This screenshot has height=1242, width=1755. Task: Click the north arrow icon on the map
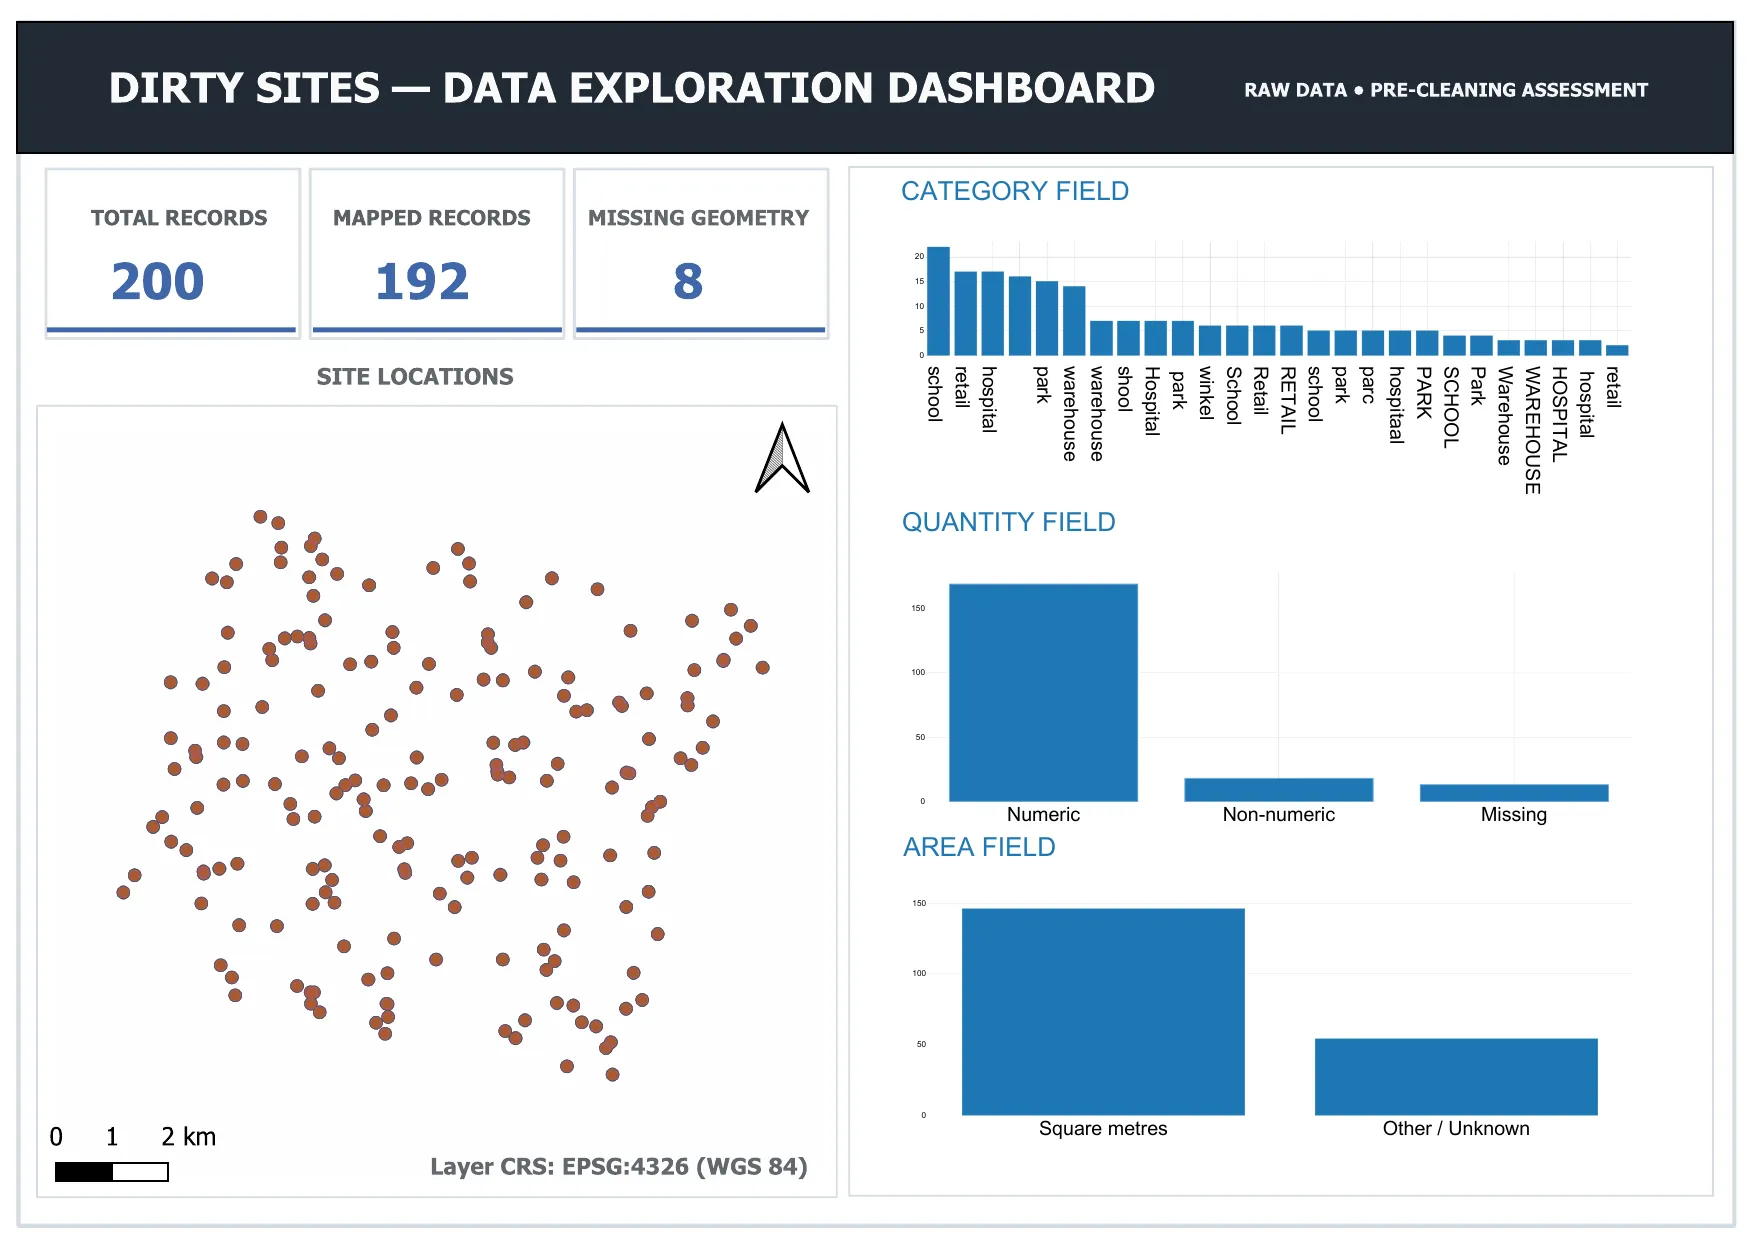[x=782, y=458]
